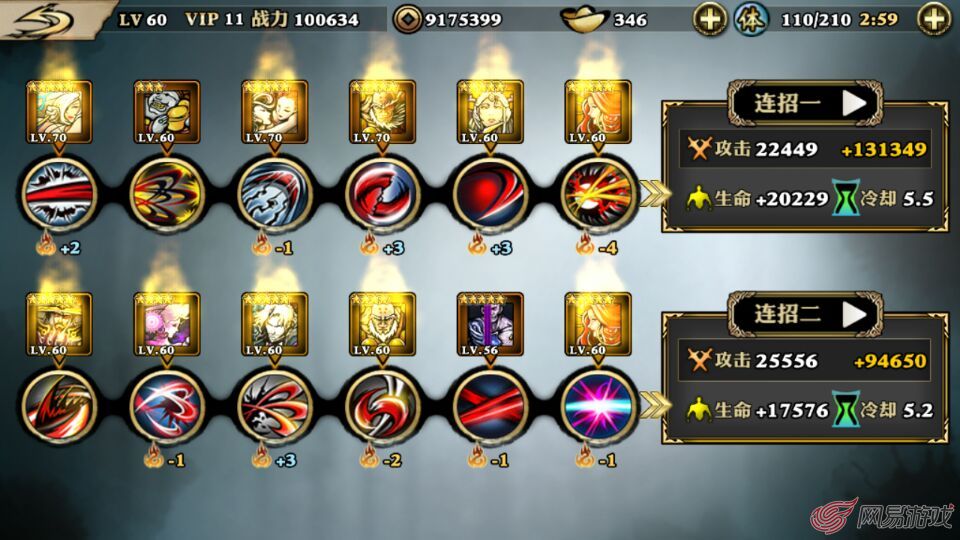Select the pink starburst skill in combo two
Screen dimensions: 960x540
click(x=598, y=405)
